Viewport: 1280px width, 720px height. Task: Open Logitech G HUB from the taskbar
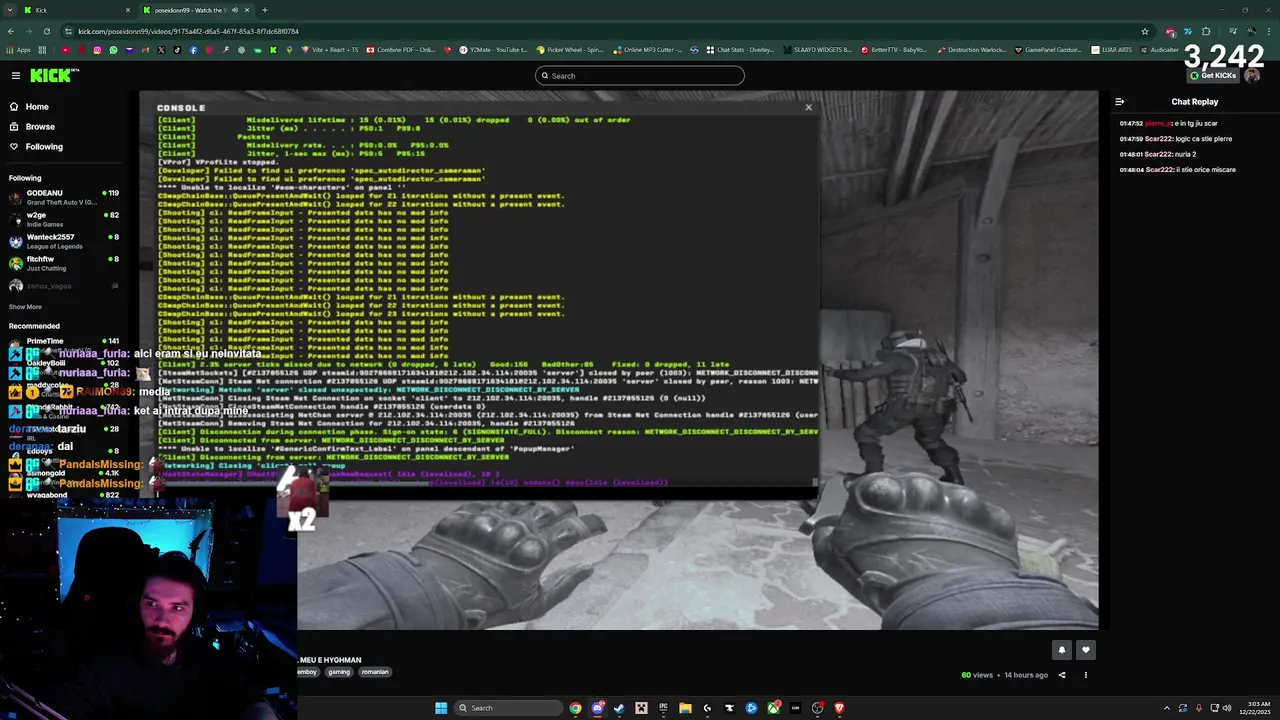pyautogui.click(x=707, y=708)
